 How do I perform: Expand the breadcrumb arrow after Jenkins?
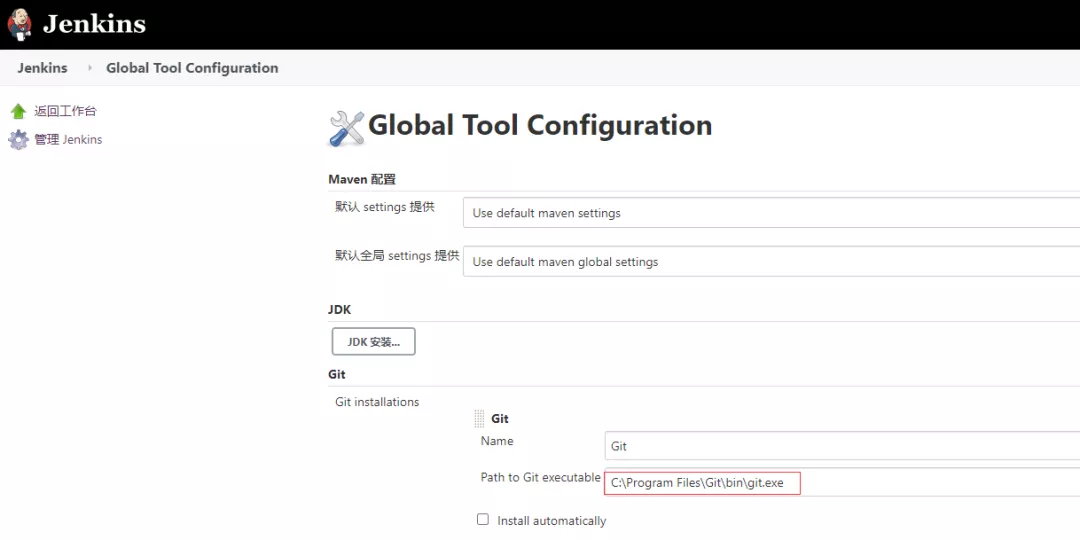(90, 68)
